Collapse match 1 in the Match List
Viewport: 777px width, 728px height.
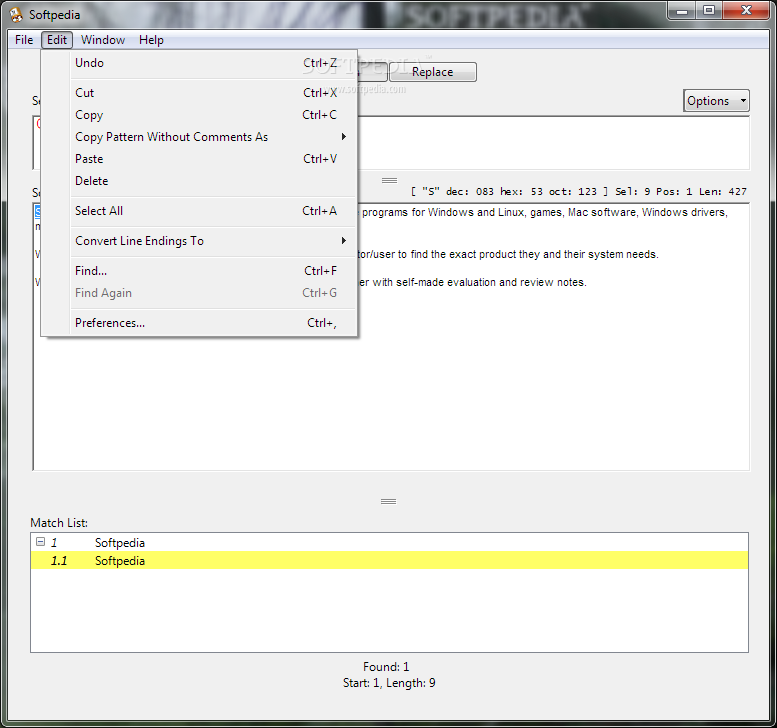click(x=41, y=542)
